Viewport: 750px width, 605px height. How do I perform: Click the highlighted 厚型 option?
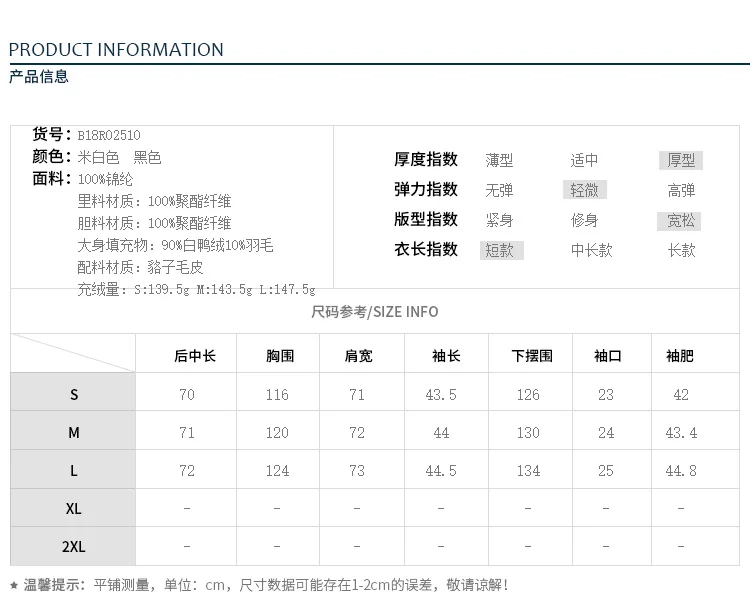tap(681, 160)
